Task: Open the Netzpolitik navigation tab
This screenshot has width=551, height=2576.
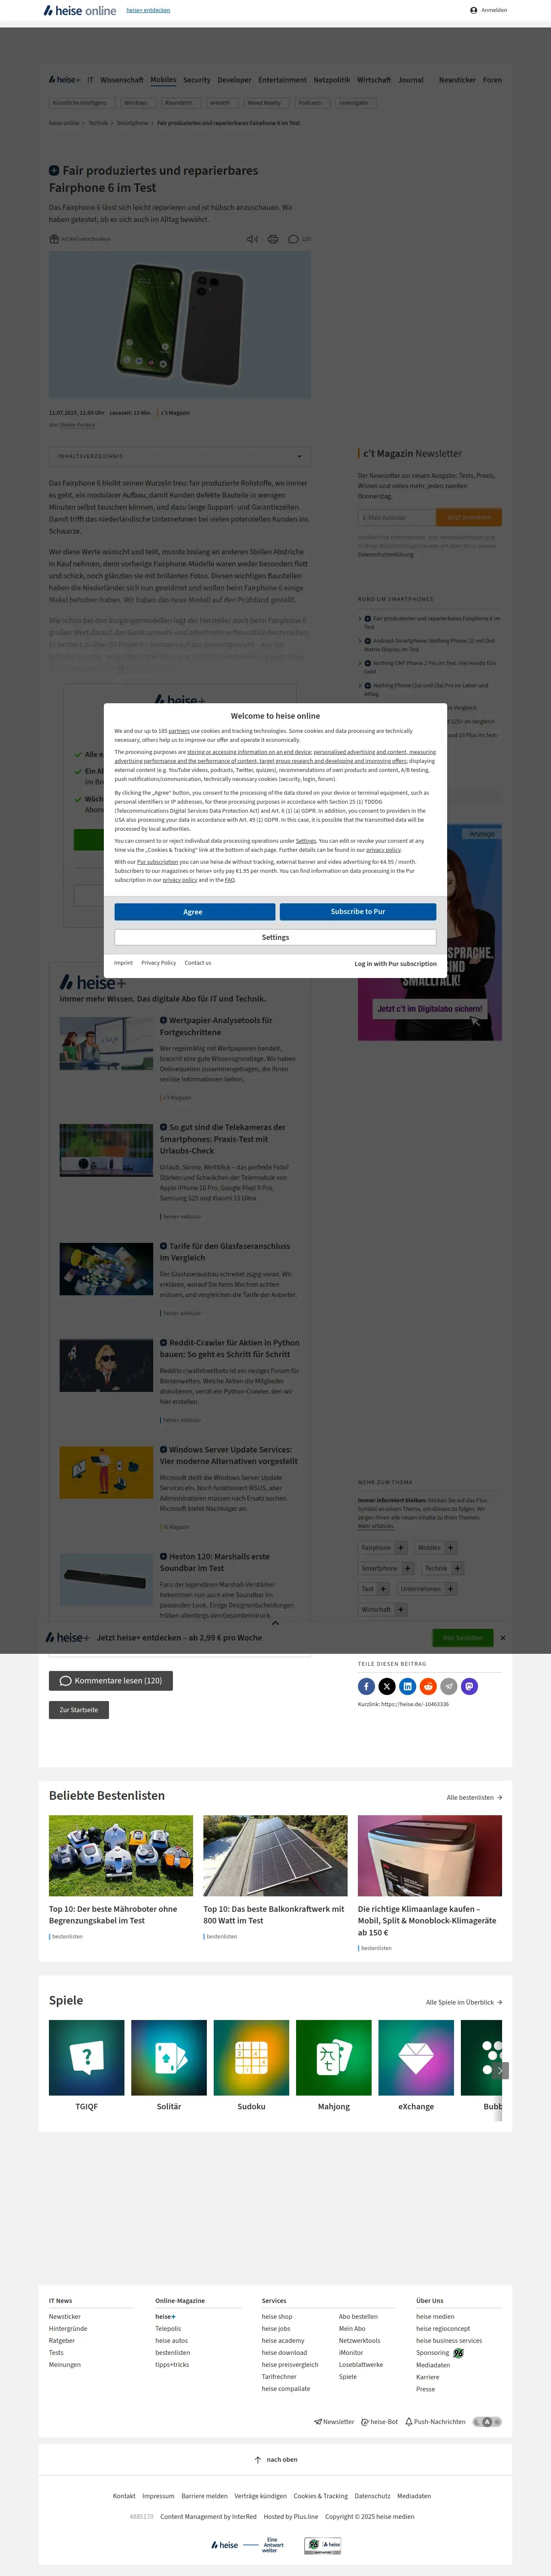Action: (x=332, y=80)
